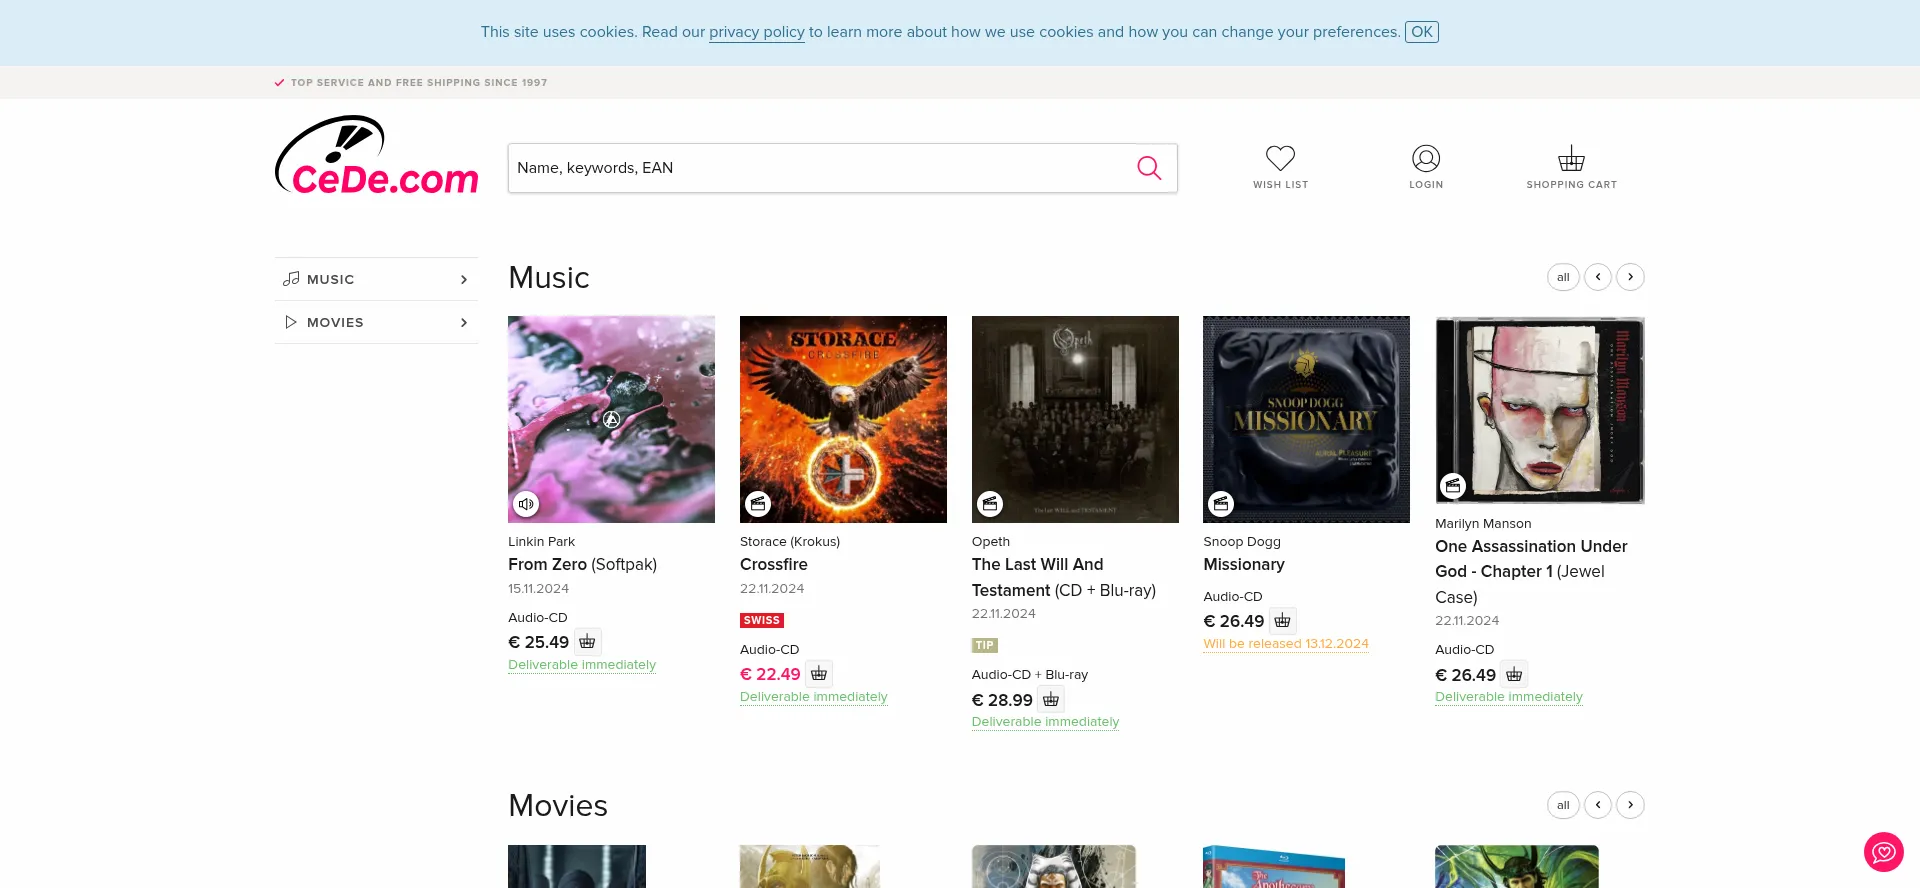
Task: Add Linkin Park From Zero to cart
Action: point(588,642)
